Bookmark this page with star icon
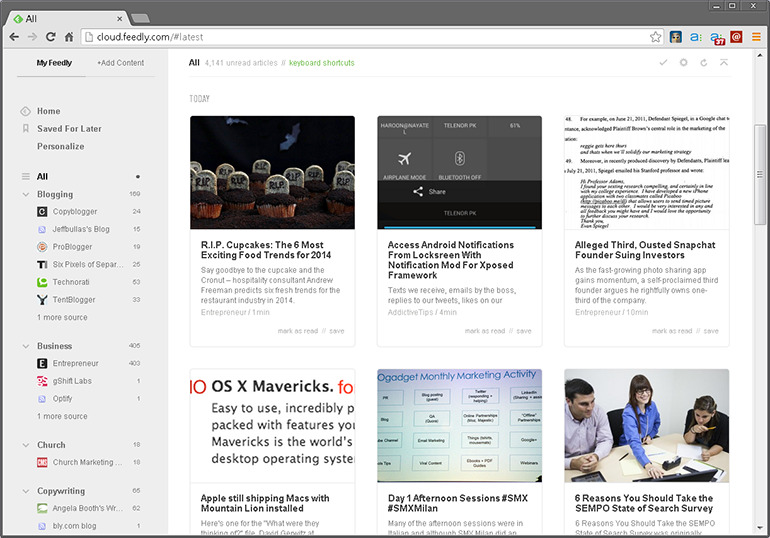770x538 pixels. coord(656,37)
